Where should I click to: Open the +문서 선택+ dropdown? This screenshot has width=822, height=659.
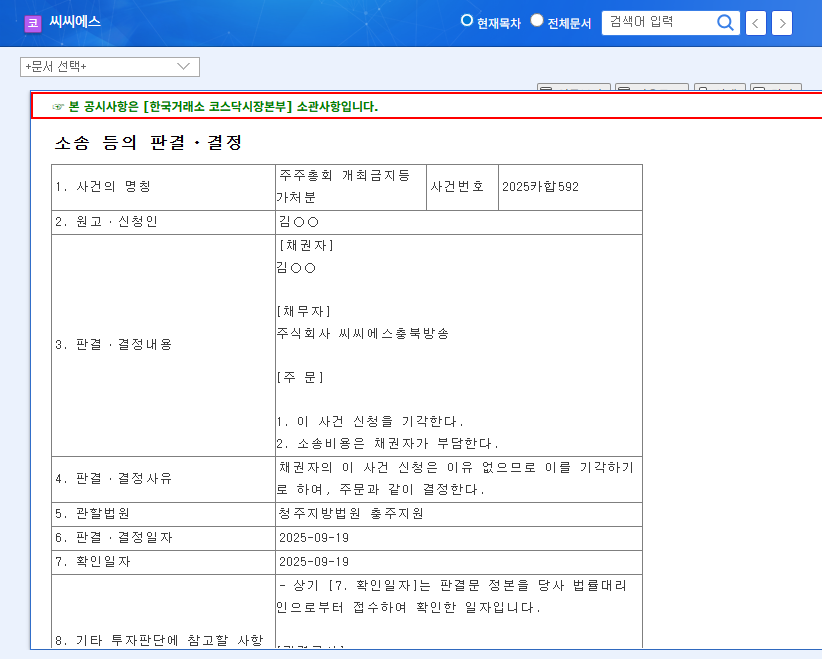click(110, 67)
